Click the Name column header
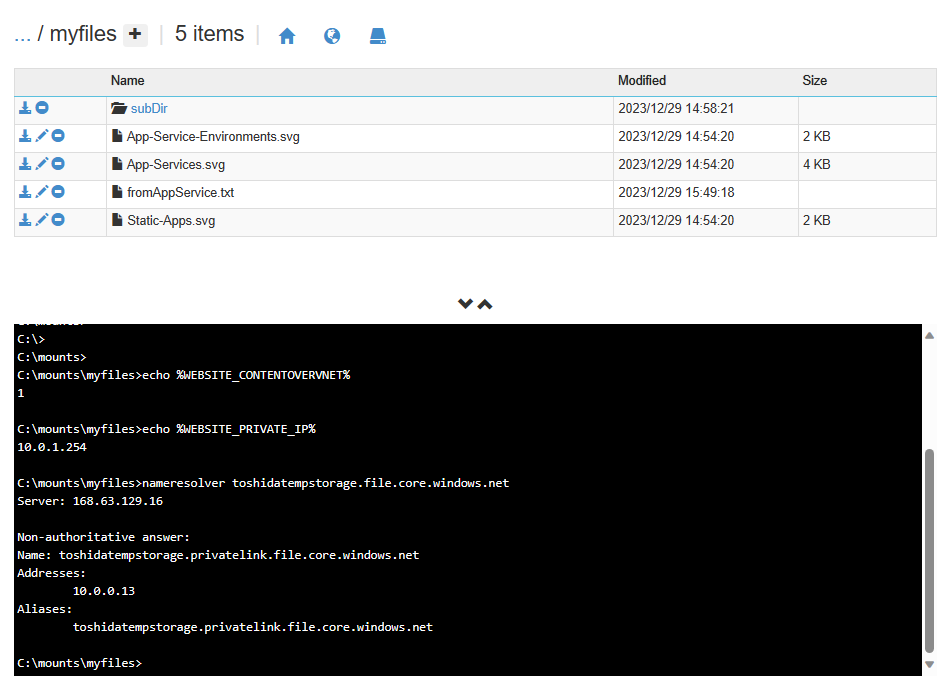The height and width of the screenshot is (685, 952). pyautogui.click(x=128, y=81)
